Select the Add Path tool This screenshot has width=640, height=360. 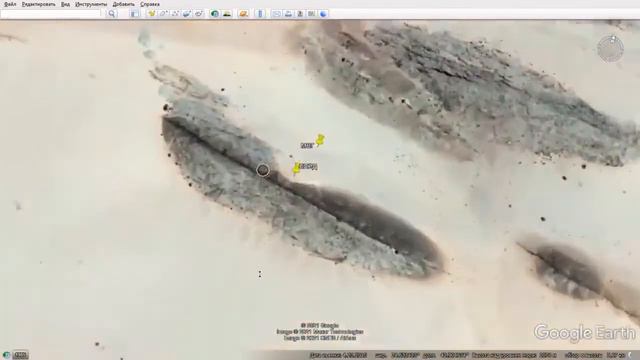click(175, 13)
